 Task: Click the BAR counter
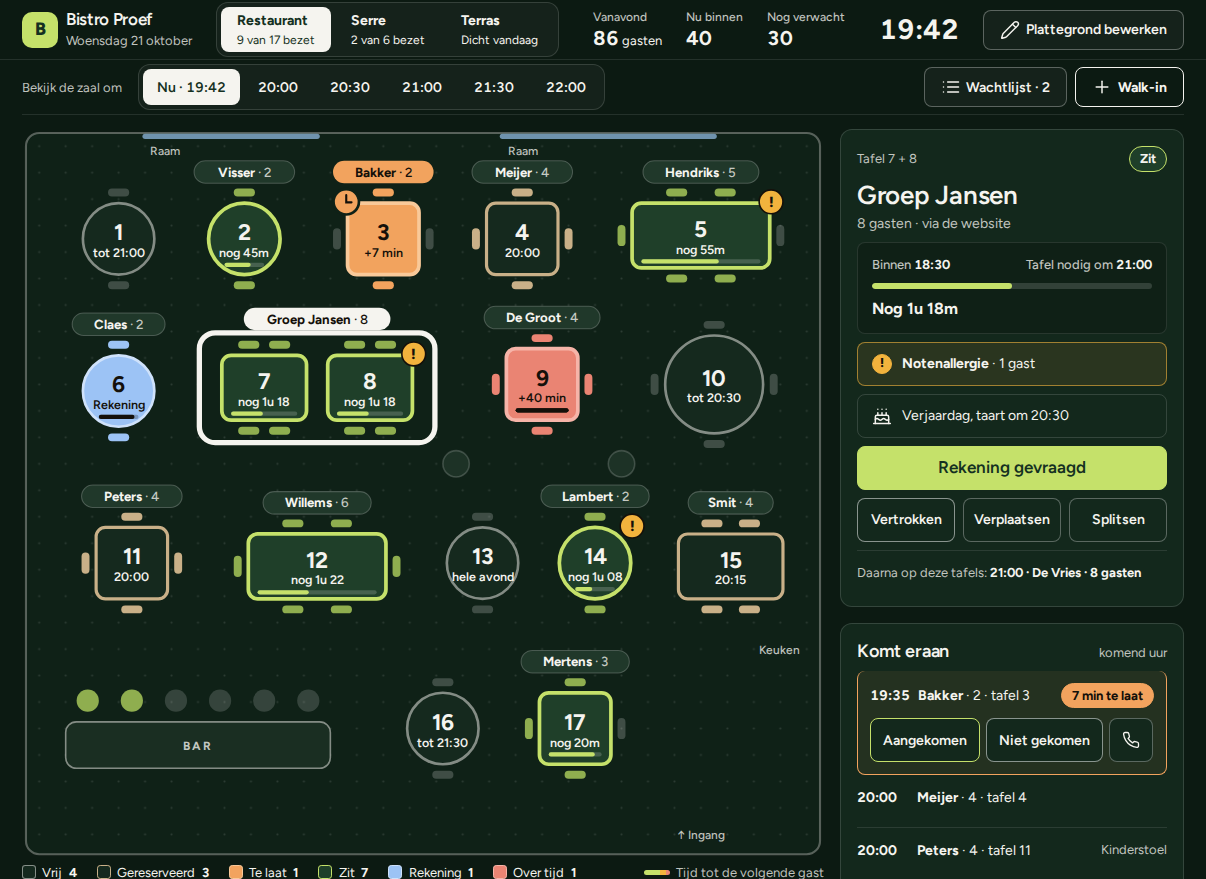point(198,745)
